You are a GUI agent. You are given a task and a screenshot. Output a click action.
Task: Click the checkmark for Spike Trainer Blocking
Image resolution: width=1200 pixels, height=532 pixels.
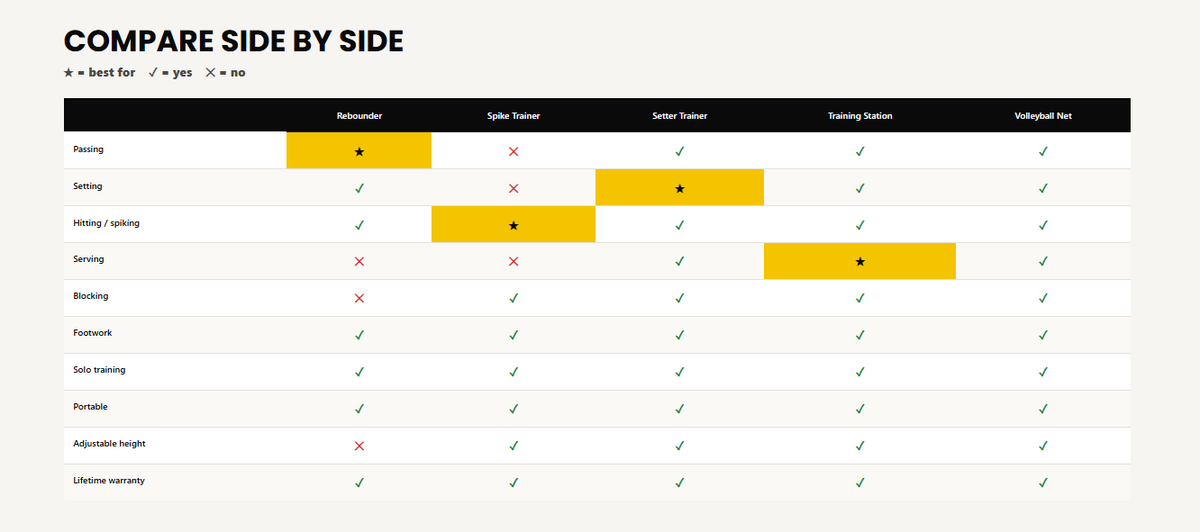coord(513,298)
